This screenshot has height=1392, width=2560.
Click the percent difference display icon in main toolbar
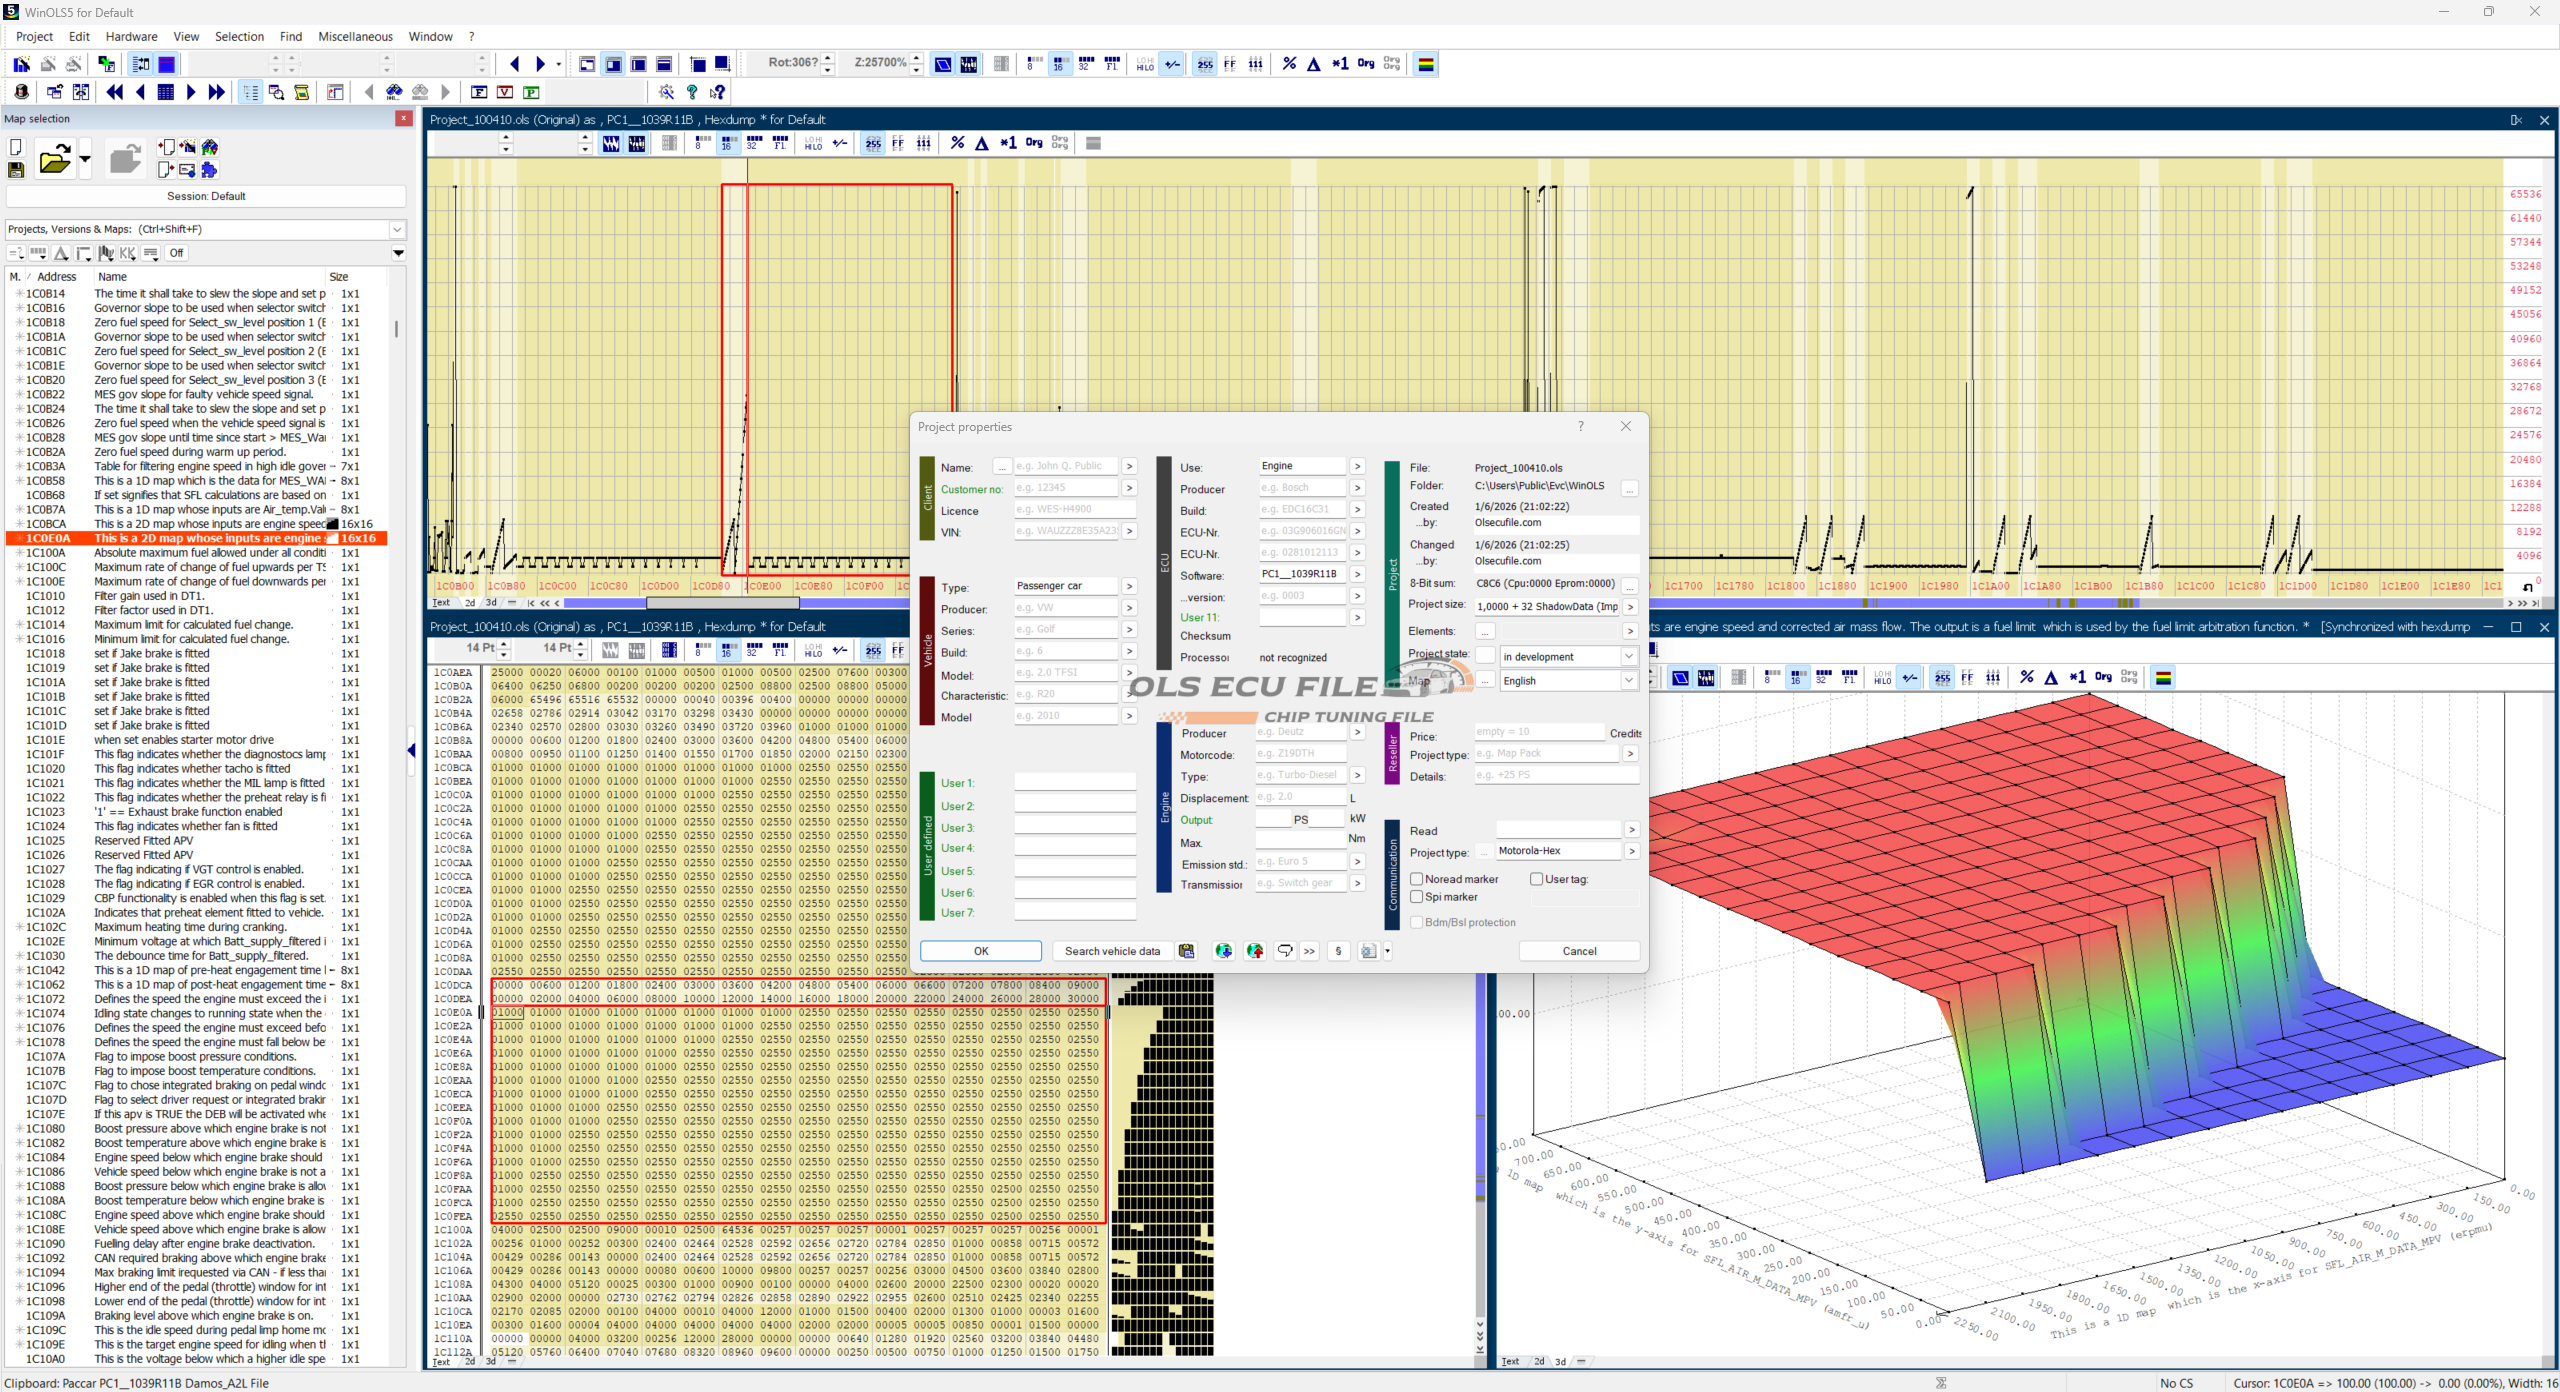tap(1289, 64)
